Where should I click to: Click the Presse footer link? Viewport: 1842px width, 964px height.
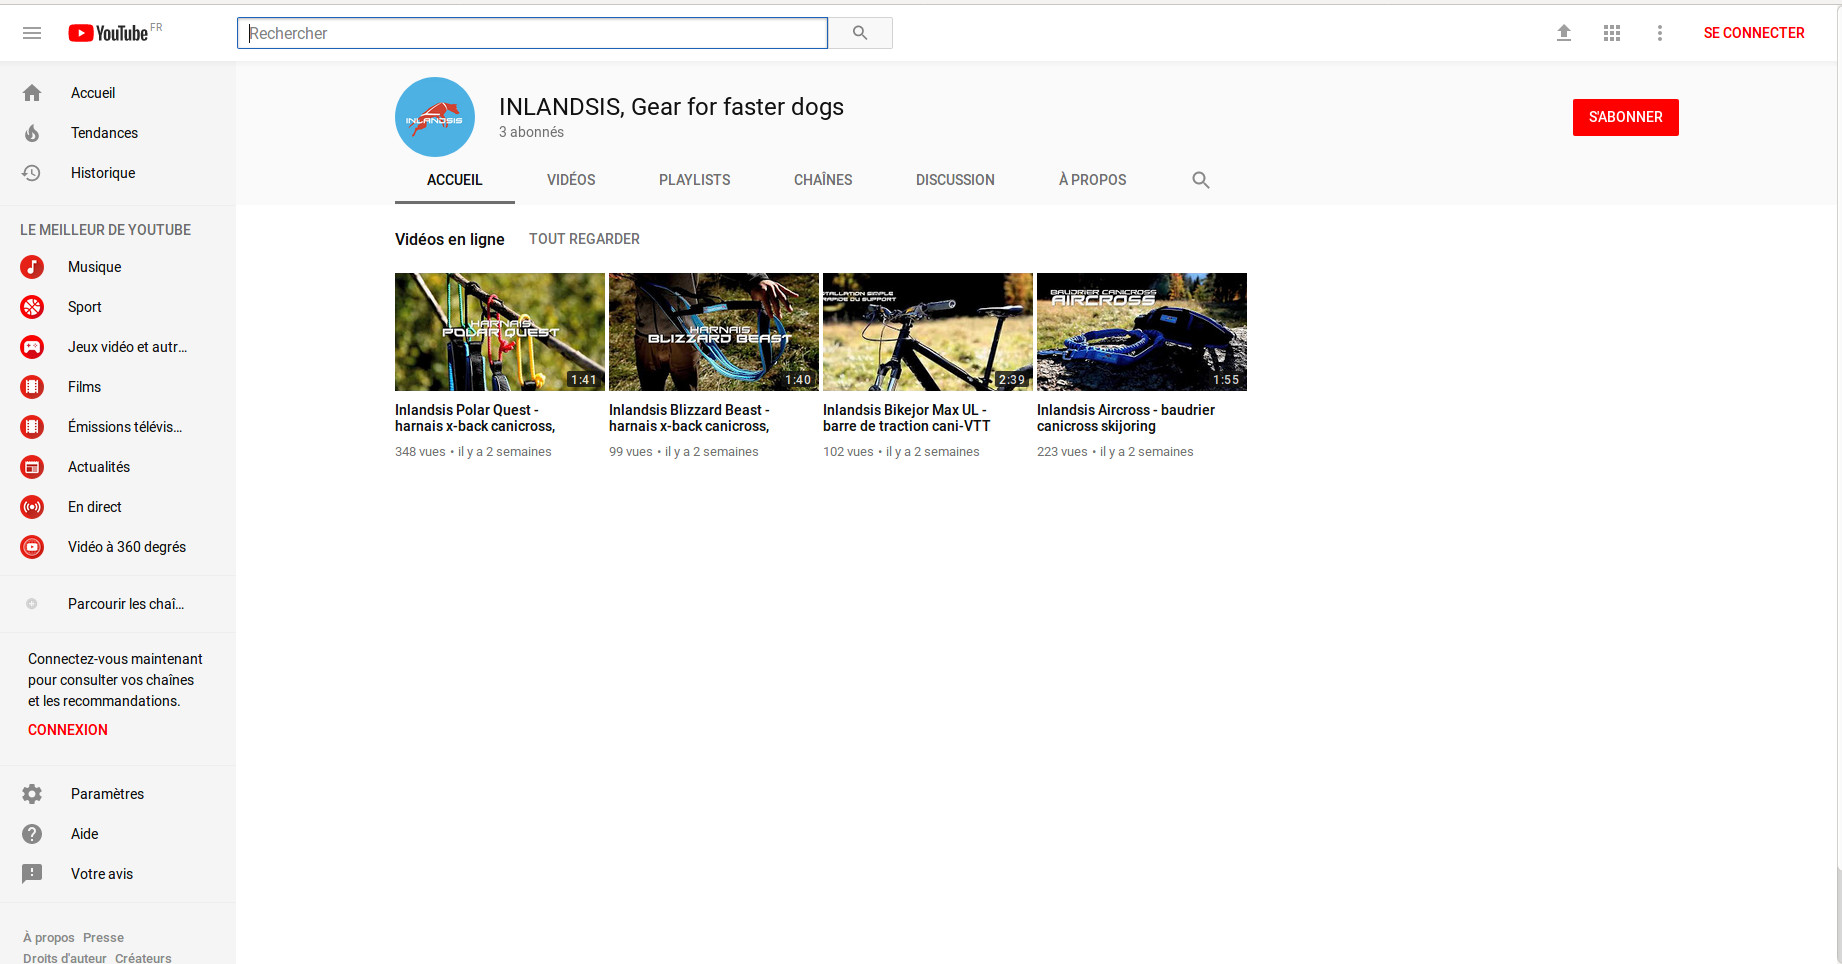[104, 938]
